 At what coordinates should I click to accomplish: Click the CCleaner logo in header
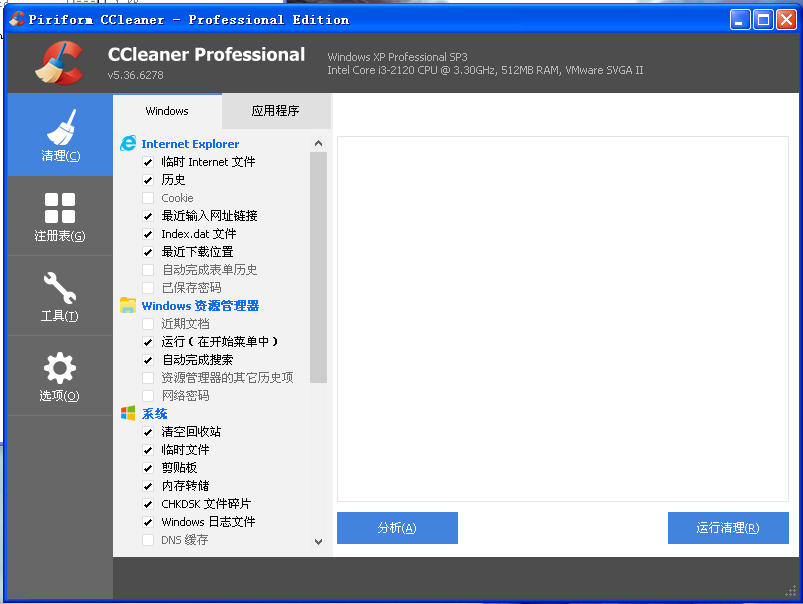coord(59,63)
